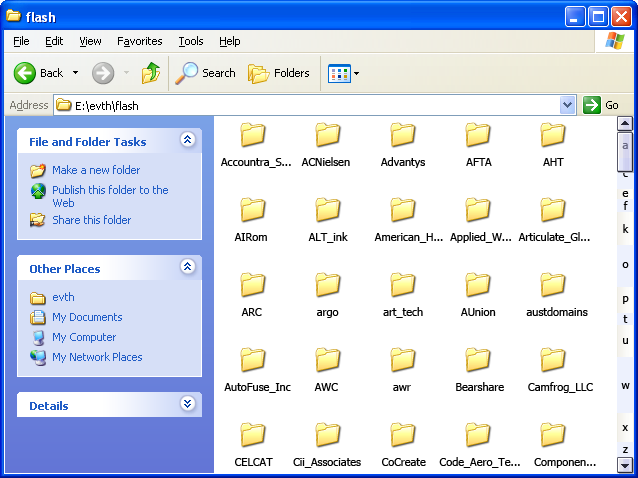Viewport: 638px width, 478px height.
Task: Select the austdomains folder icon
Action: [553, 284]
